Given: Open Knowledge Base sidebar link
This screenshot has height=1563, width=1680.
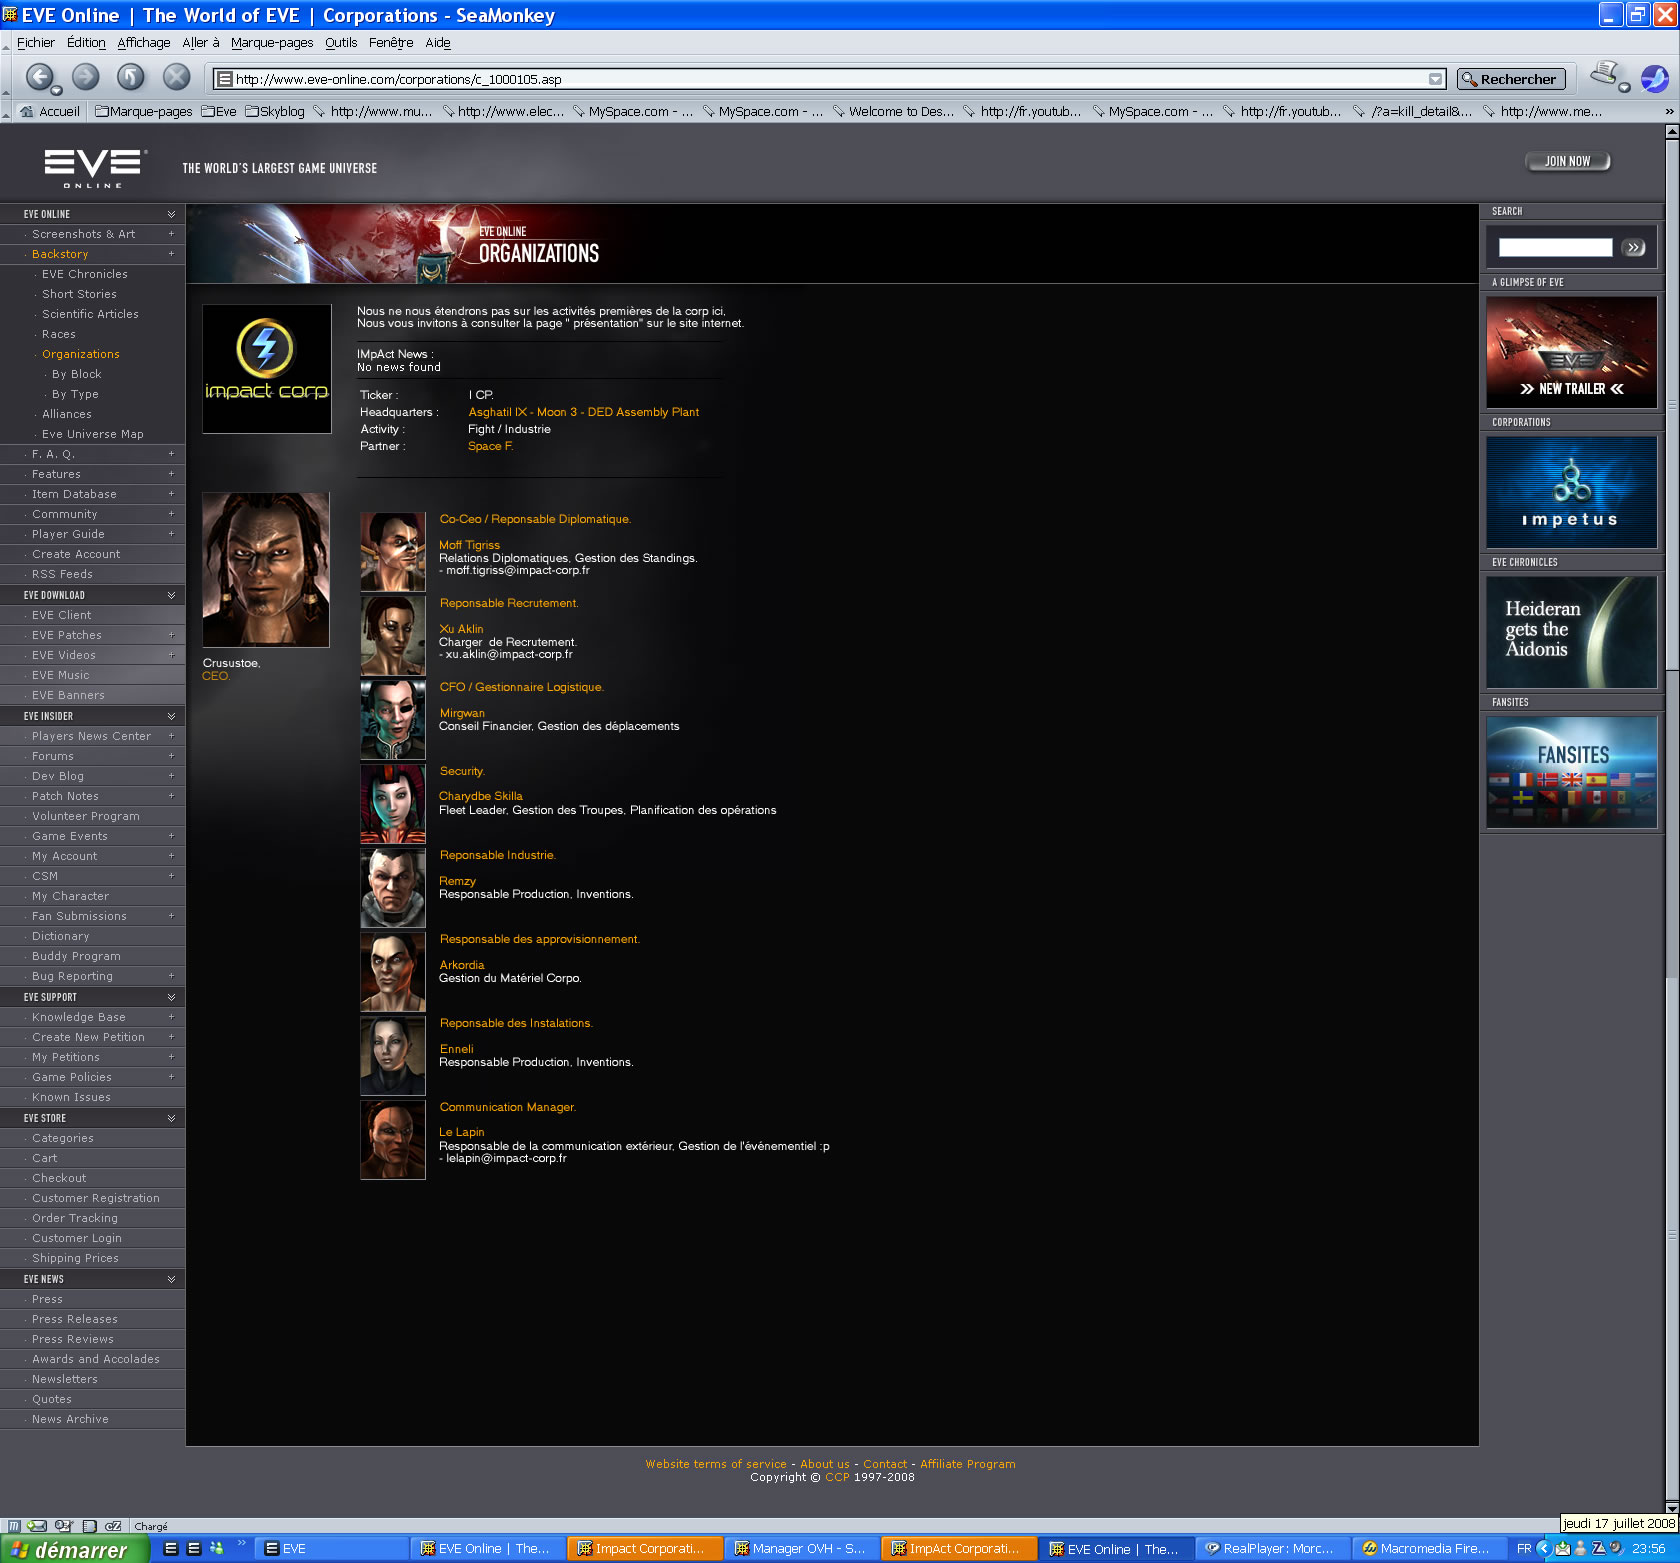Looking at the screenshot, I should pyautogui.click(x=79, y=1017).
